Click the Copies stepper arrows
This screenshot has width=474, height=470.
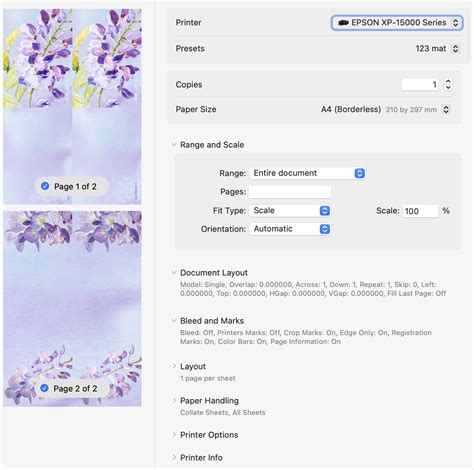coord(448,85)
